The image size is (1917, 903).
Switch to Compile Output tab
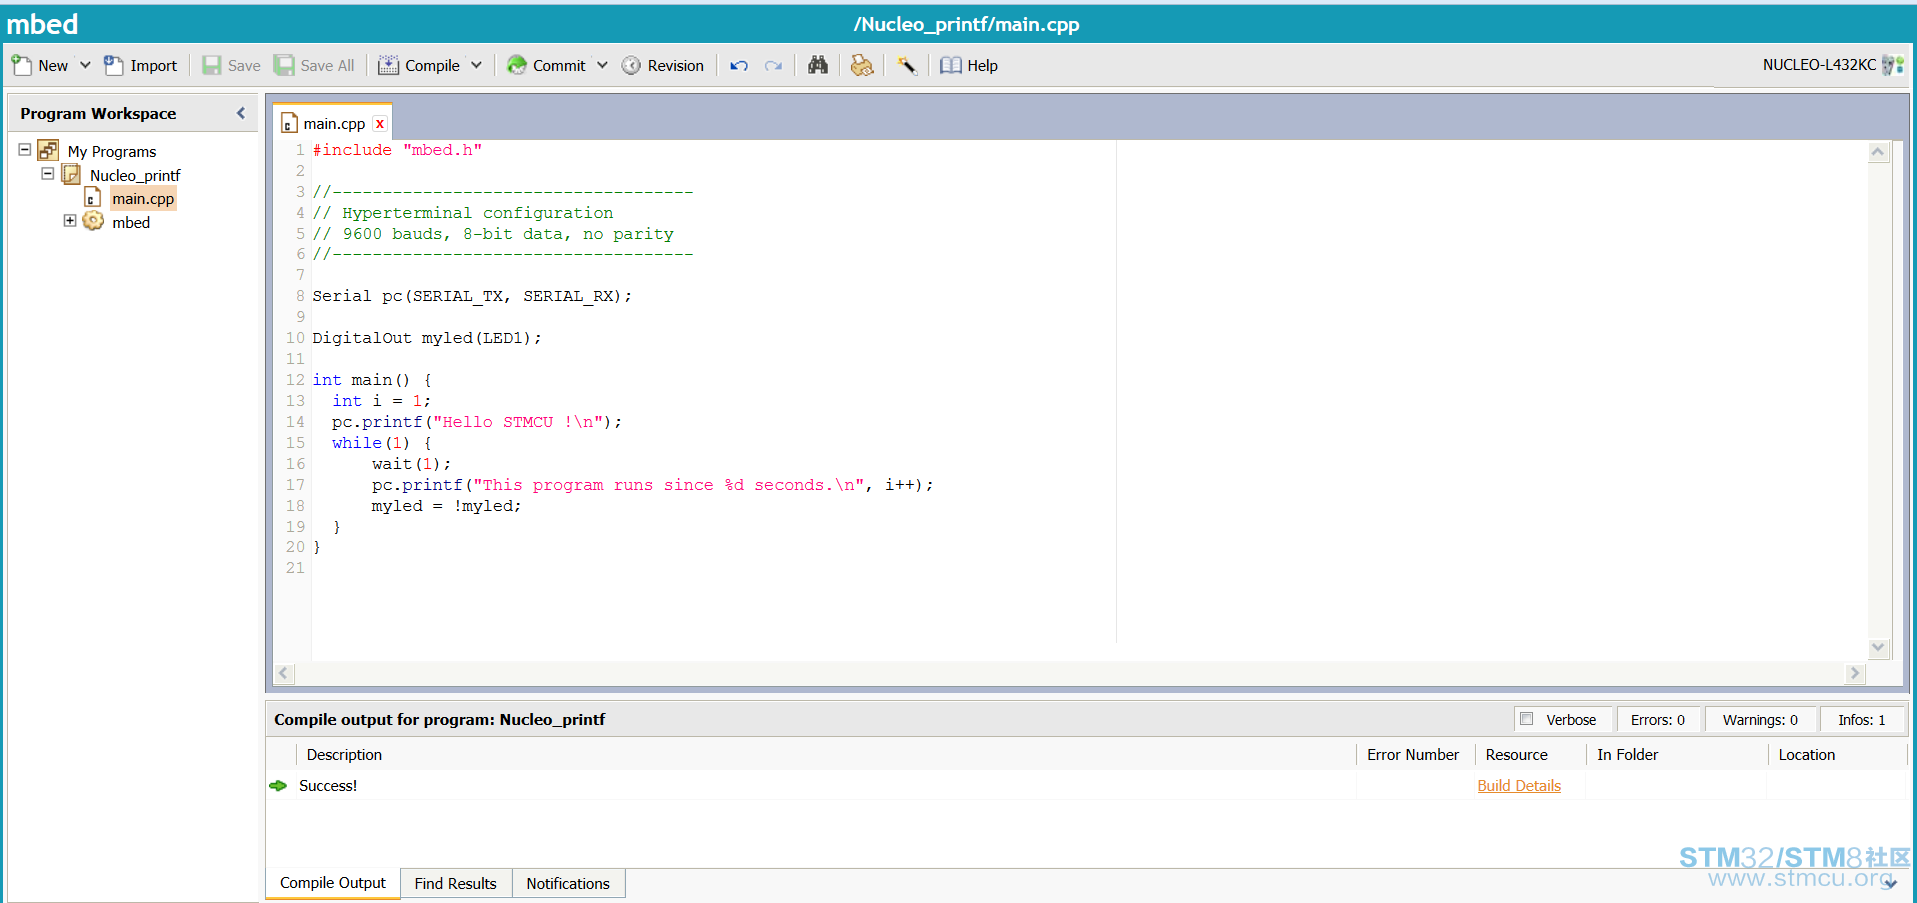tap(333, 883)
